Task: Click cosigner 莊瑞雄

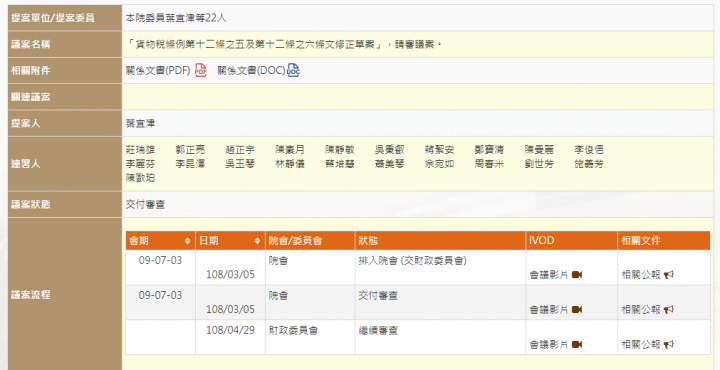Action: pyautogui.click(x=141, y=150)
